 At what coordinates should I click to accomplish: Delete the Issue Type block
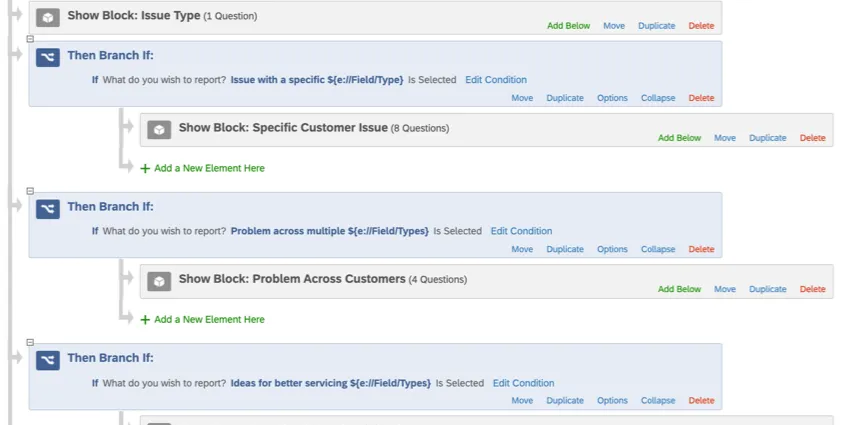(x=701, y=26)
